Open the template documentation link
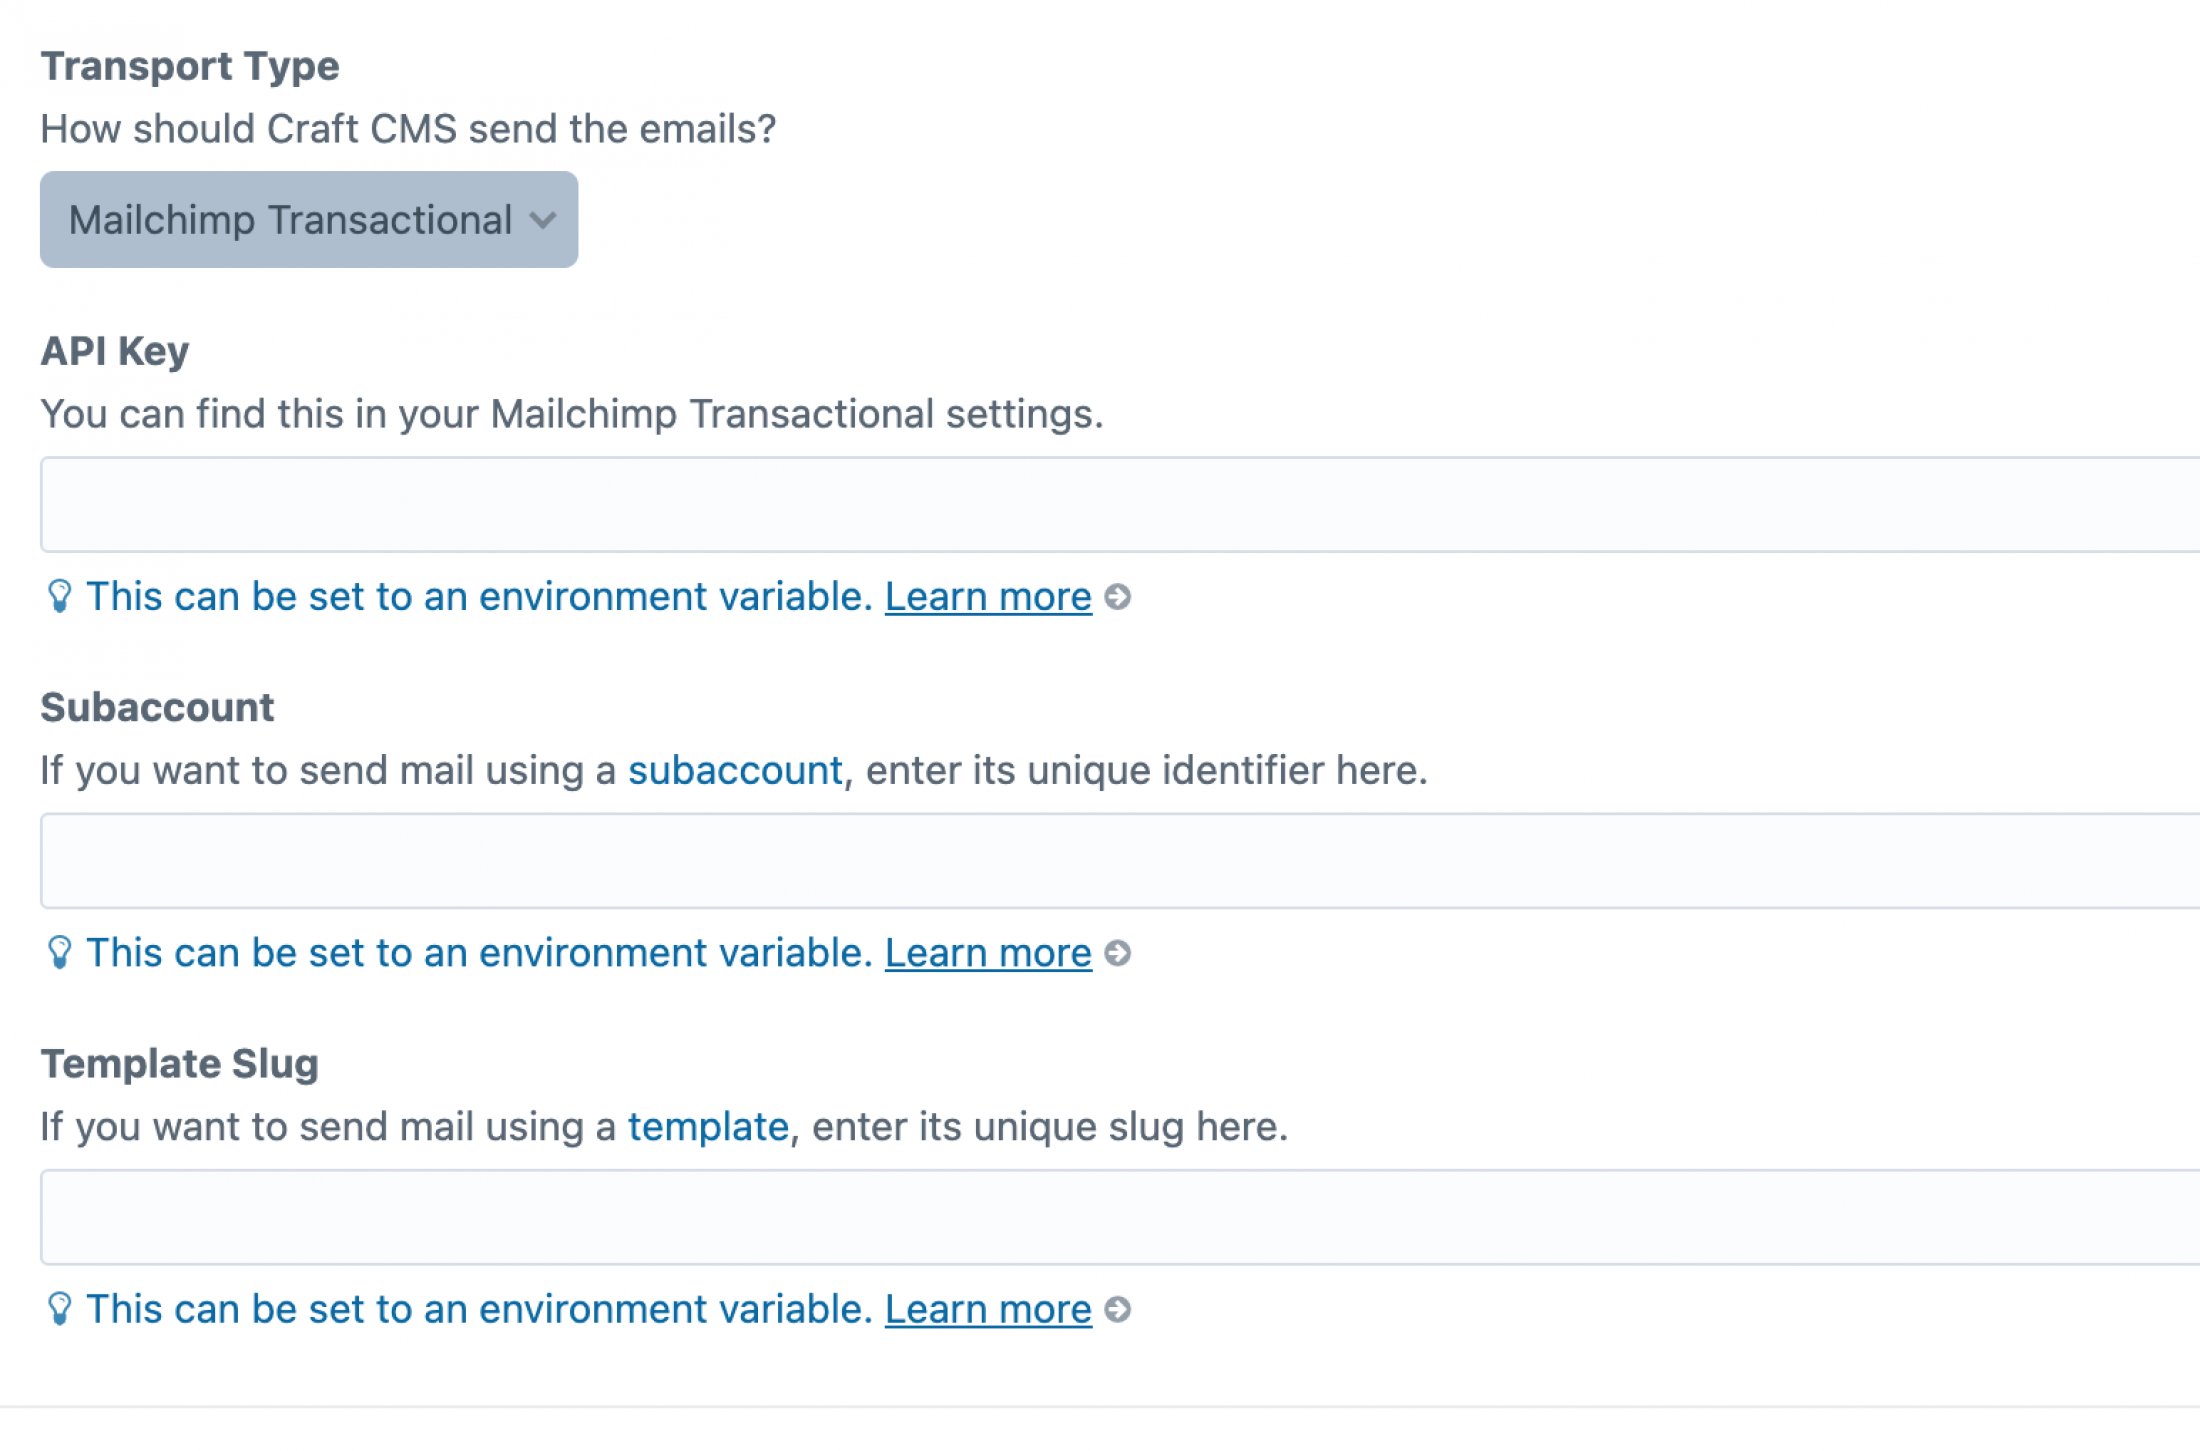This screenshot has width=2200, height=1451. pos(708,1126)
